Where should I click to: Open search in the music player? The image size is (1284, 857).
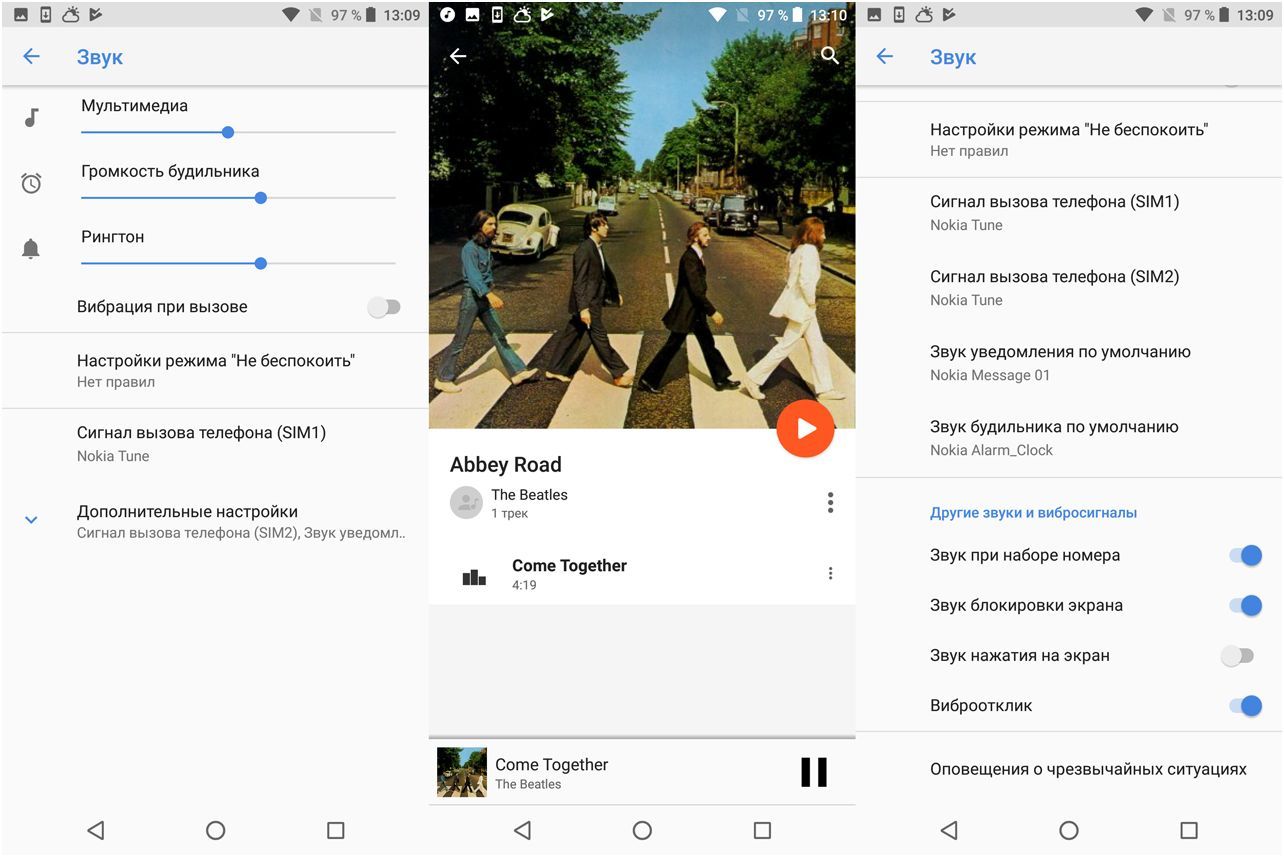pos(829,56)
